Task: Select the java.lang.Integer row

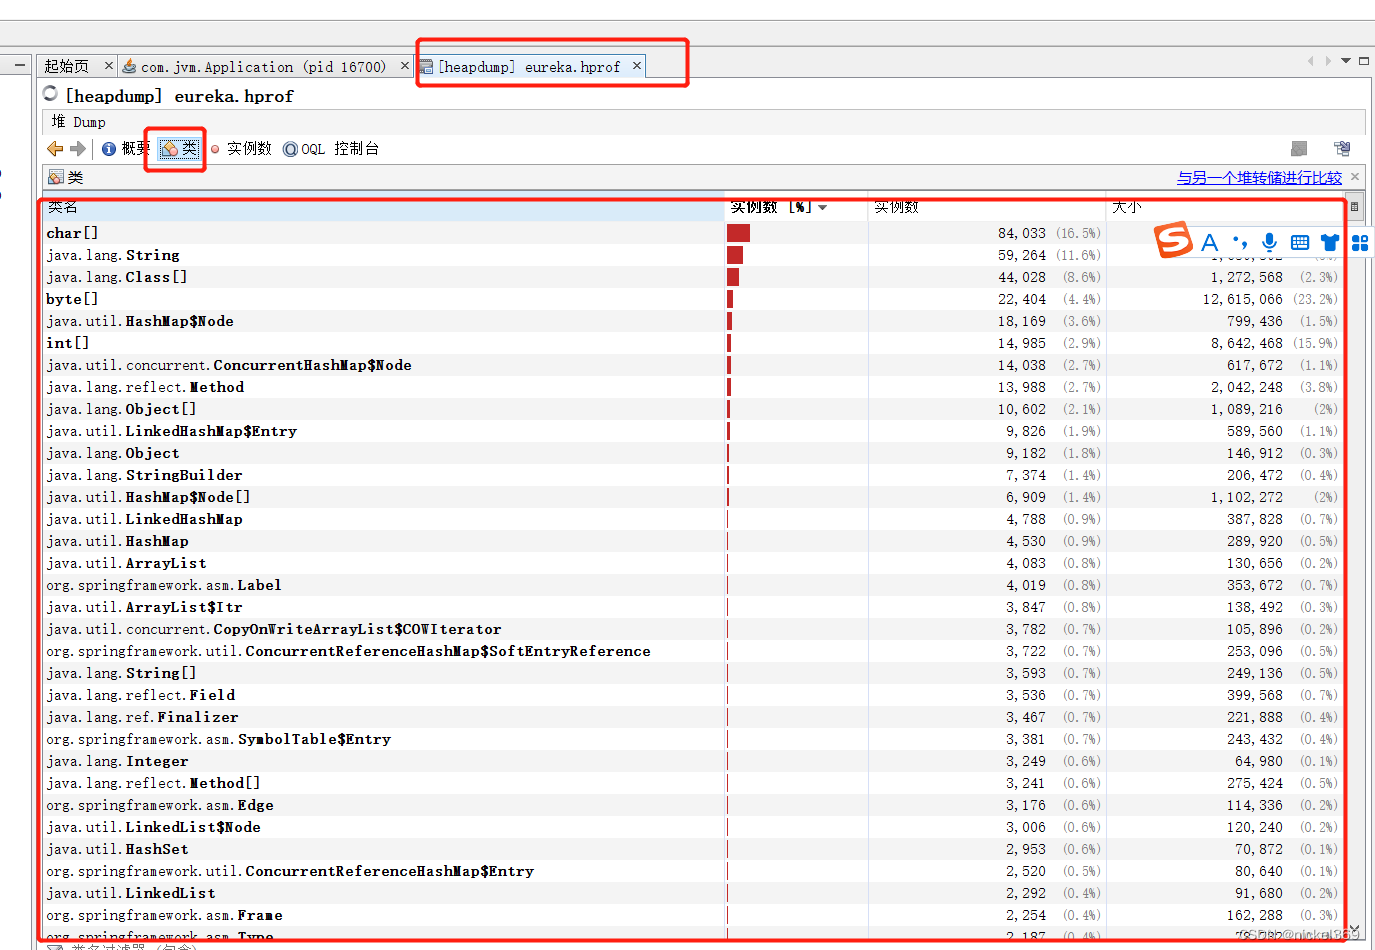Action: click(695, 761)
